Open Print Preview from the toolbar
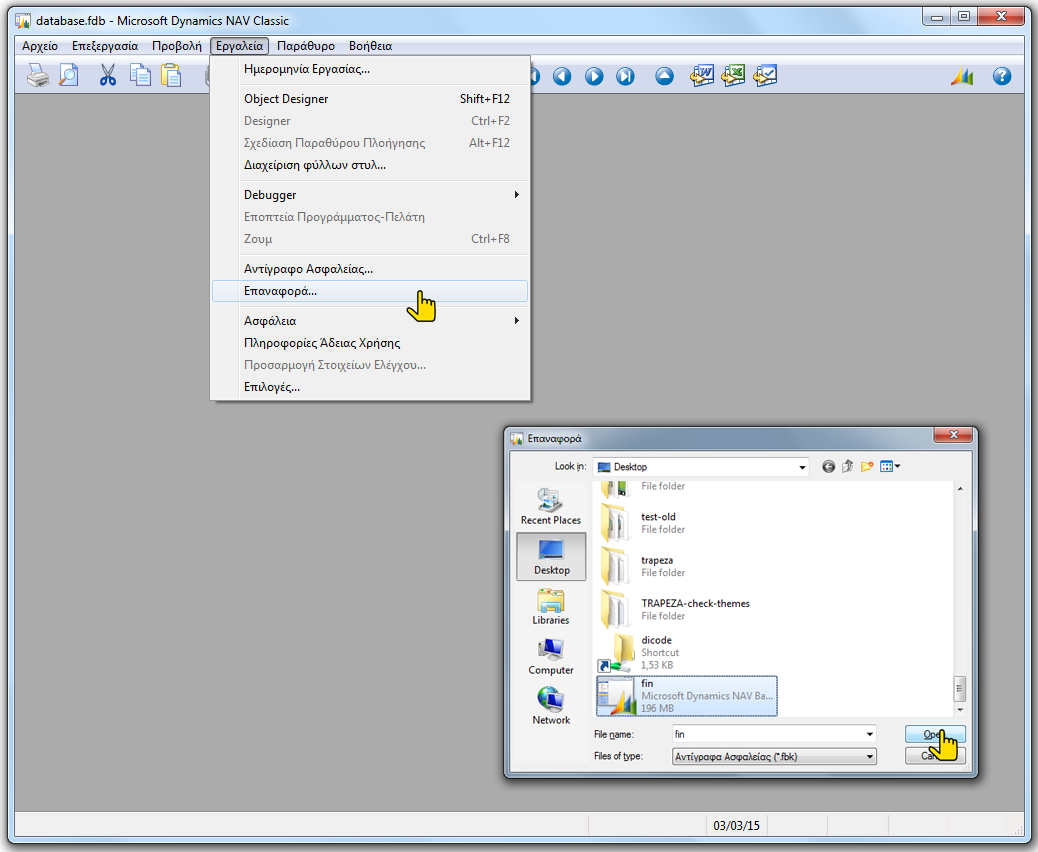The width and height of the screenshot is (1038, 852). tap(68, 76)
